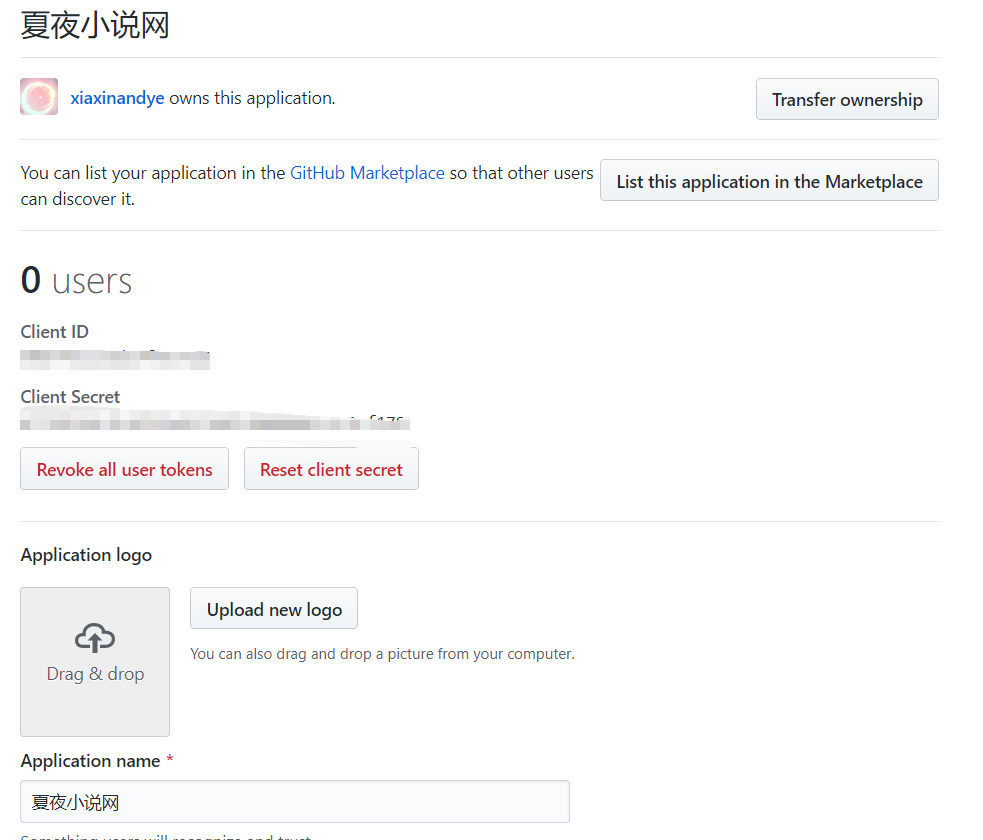Revoke all user tokens
983x840 pixels.
pos(124,469)
